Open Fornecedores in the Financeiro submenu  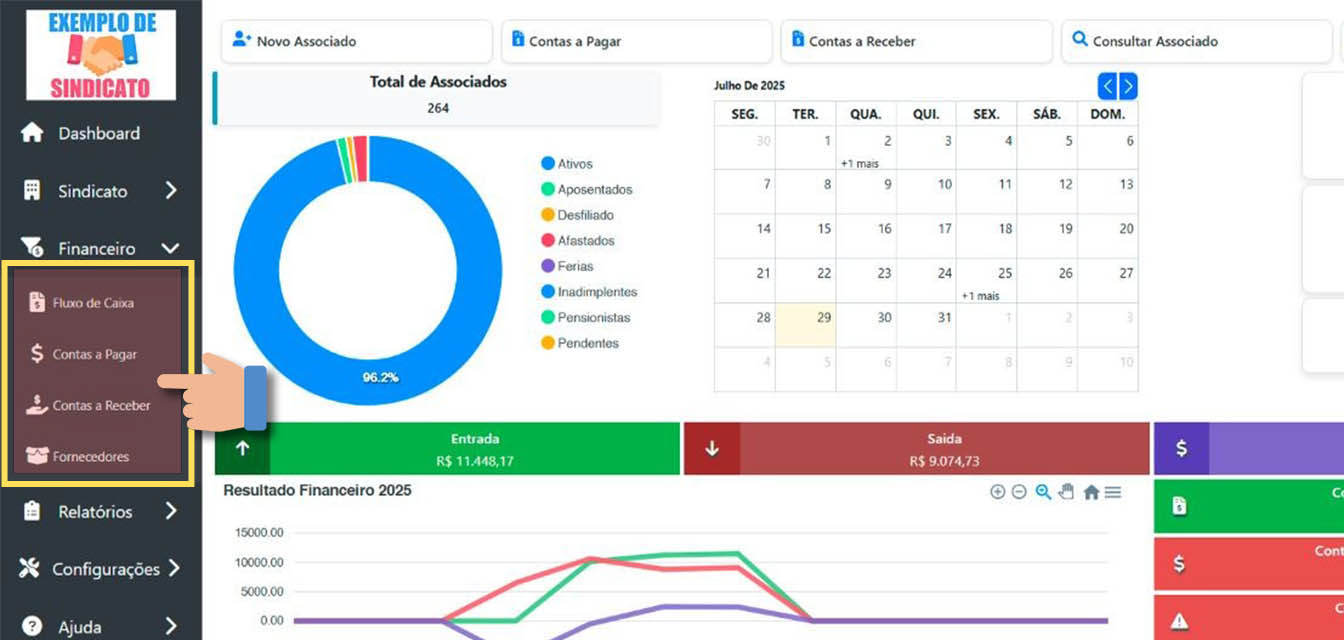click(x=90, y=457)
